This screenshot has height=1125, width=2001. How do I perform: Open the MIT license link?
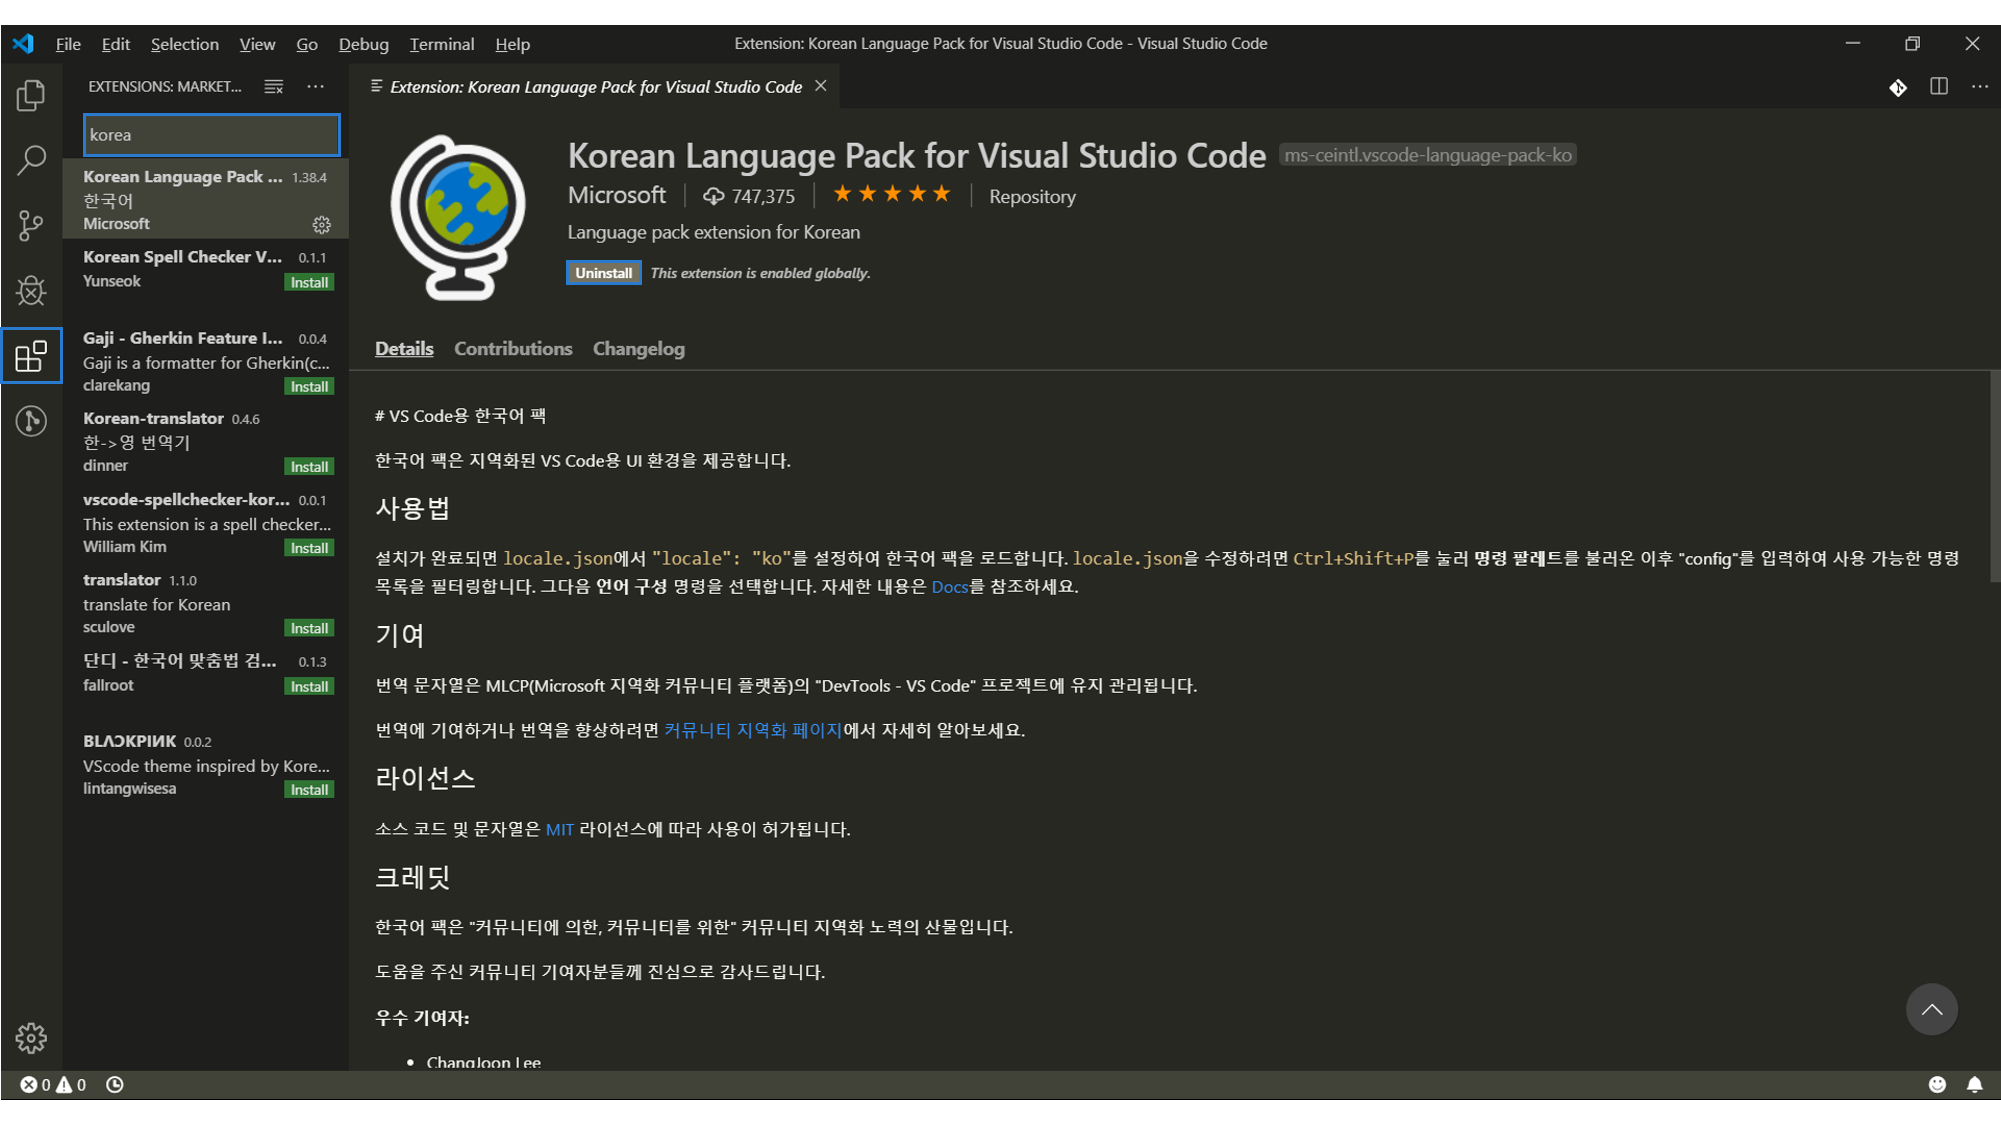[x=560, y=829]
